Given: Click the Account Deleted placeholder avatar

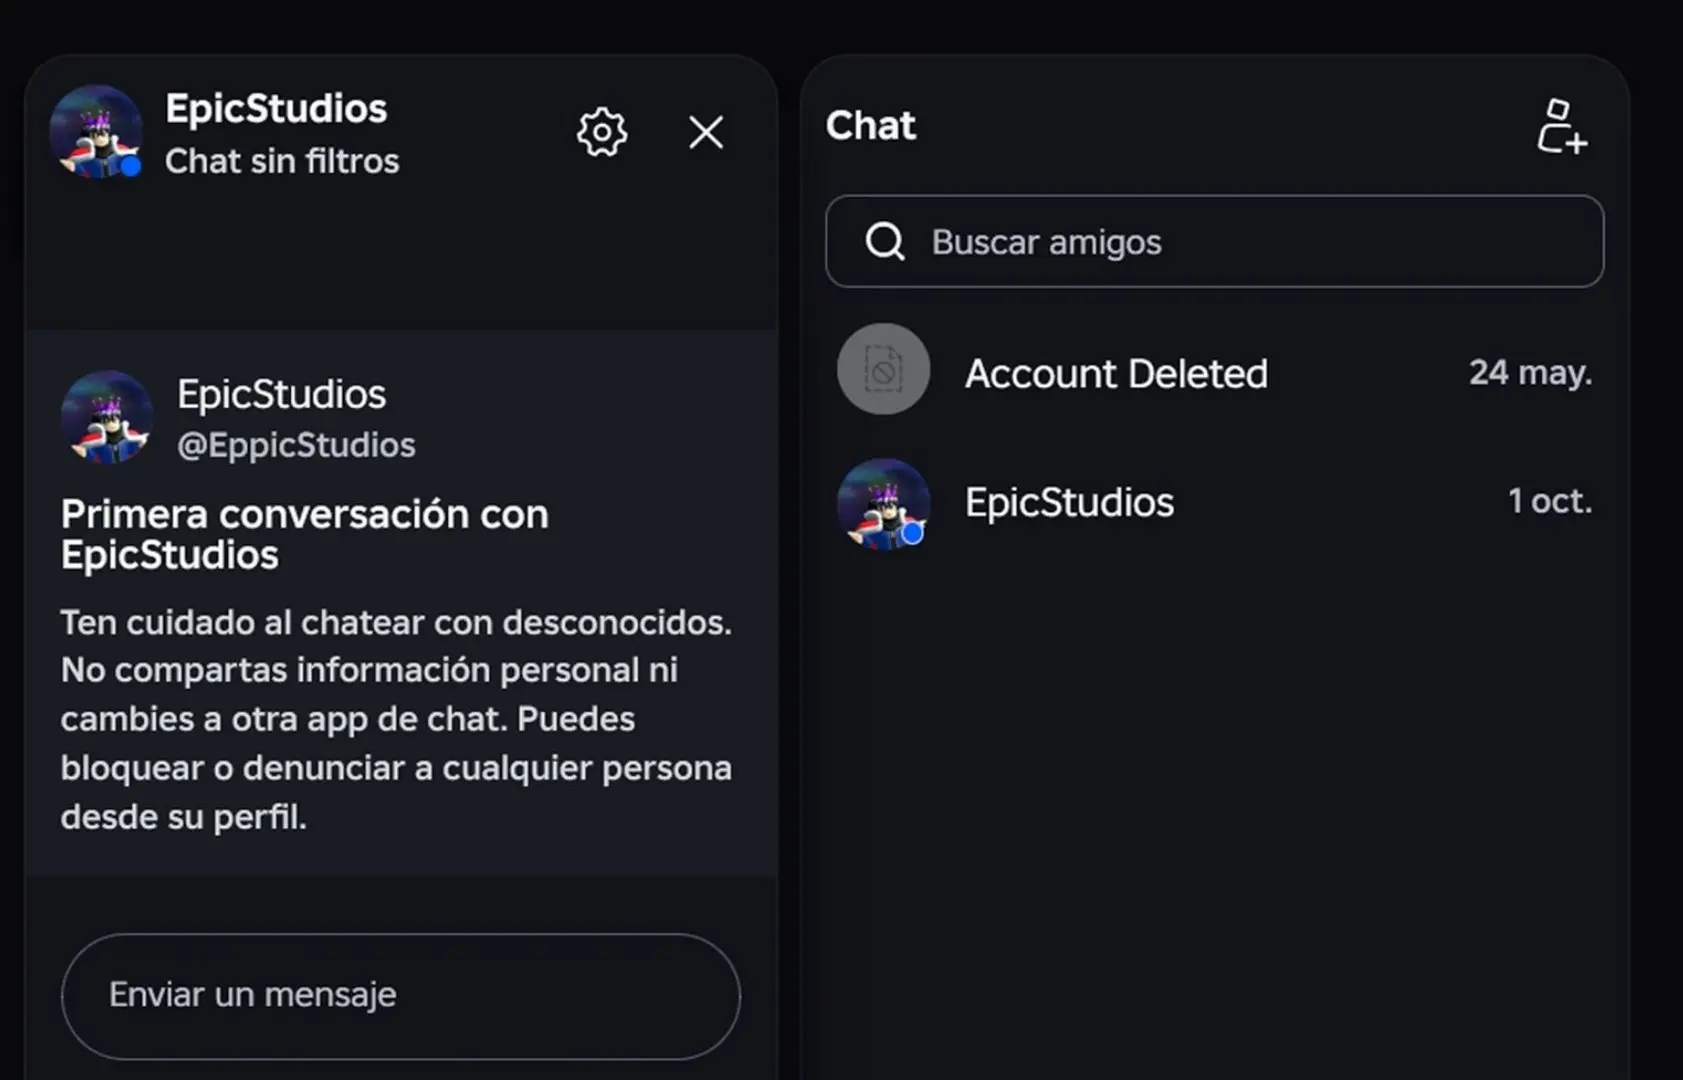Looking at the screenshot, I should (883, 369).
